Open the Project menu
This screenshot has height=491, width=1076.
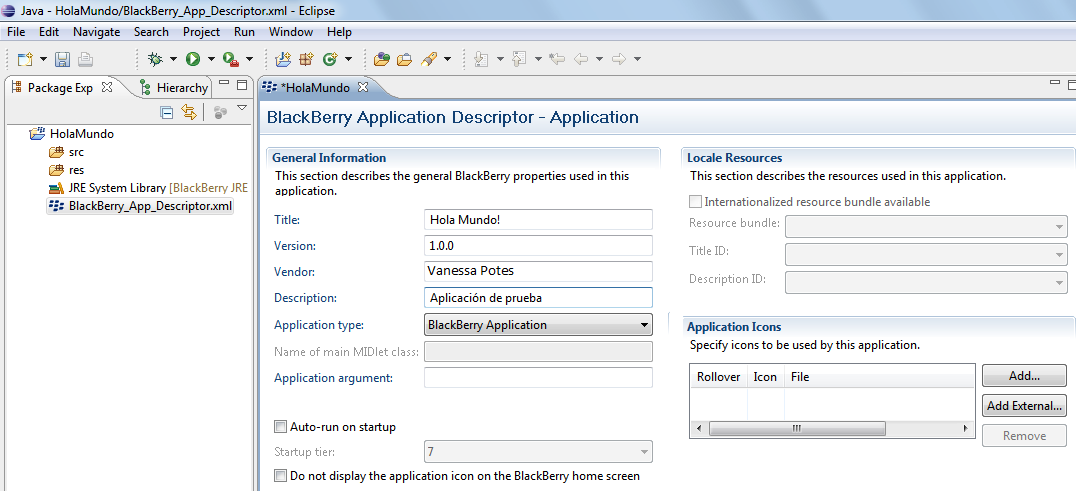point(201,32)
